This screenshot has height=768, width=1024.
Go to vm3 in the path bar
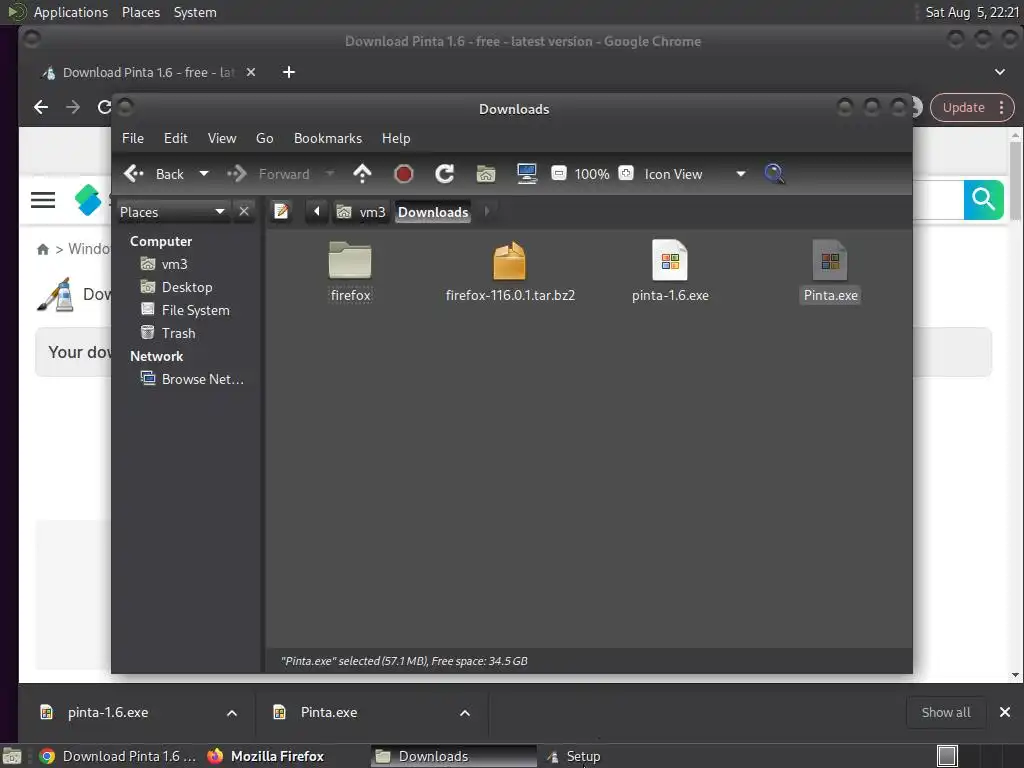pos(361,212)
